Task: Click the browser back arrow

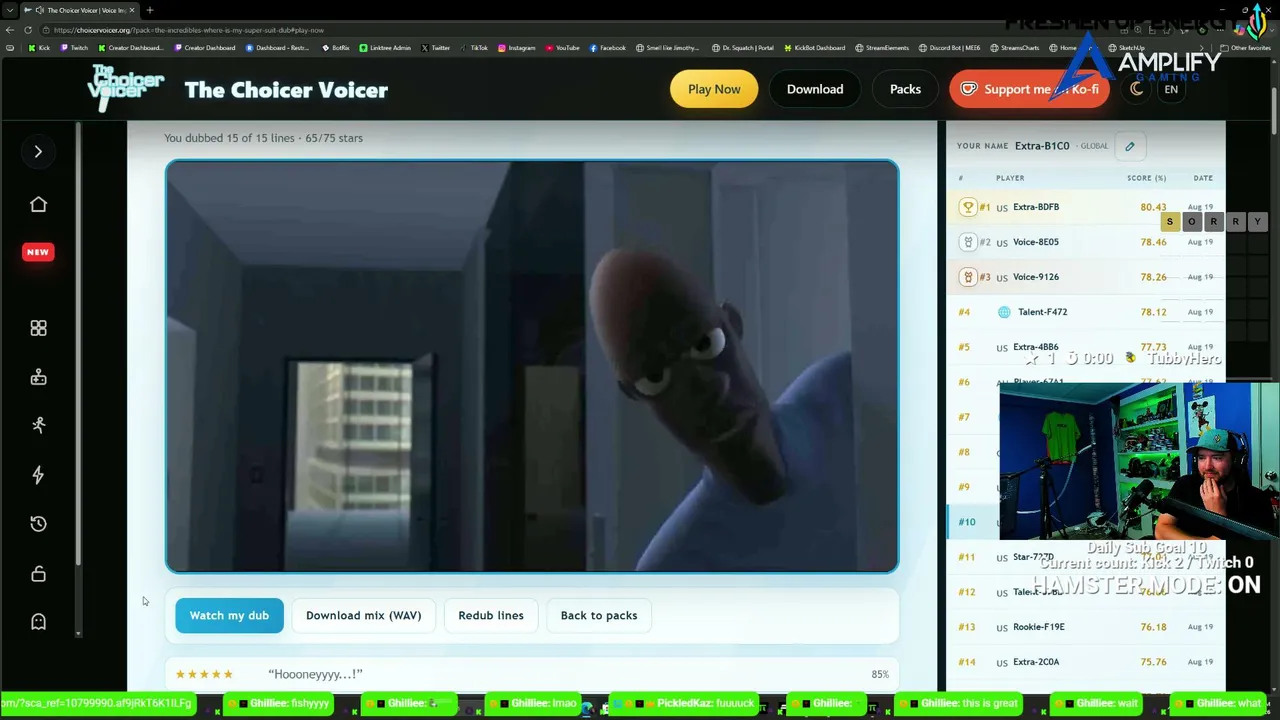Action: click(x=10, y=30)
